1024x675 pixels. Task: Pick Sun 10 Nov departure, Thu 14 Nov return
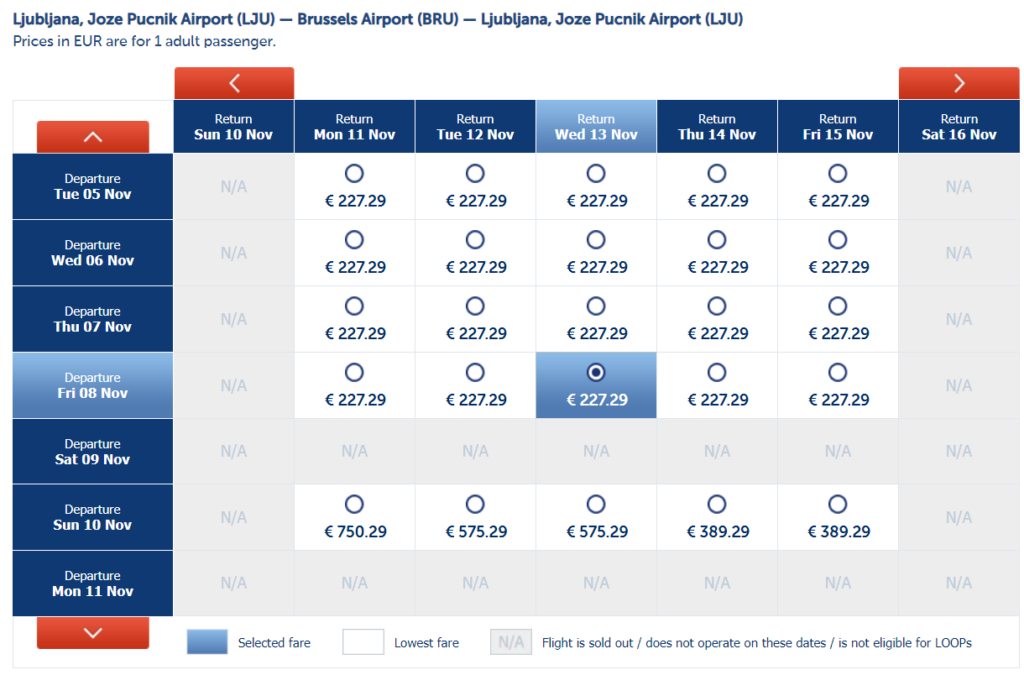tap(717, 505)
